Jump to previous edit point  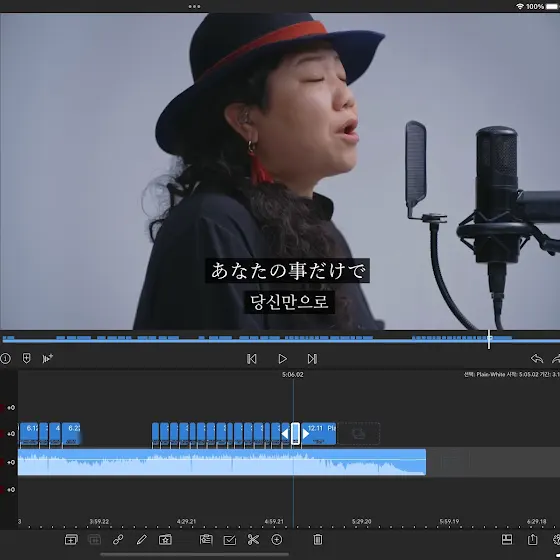pyautogui.click(x=251, y=359)
